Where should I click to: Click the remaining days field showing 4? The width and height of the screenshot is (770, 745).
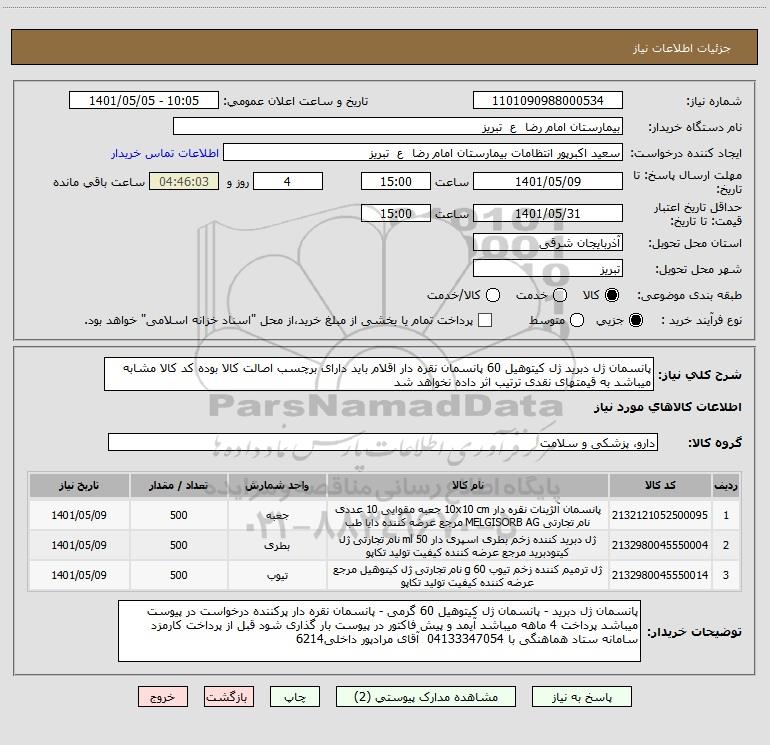[x=288, y=181]
